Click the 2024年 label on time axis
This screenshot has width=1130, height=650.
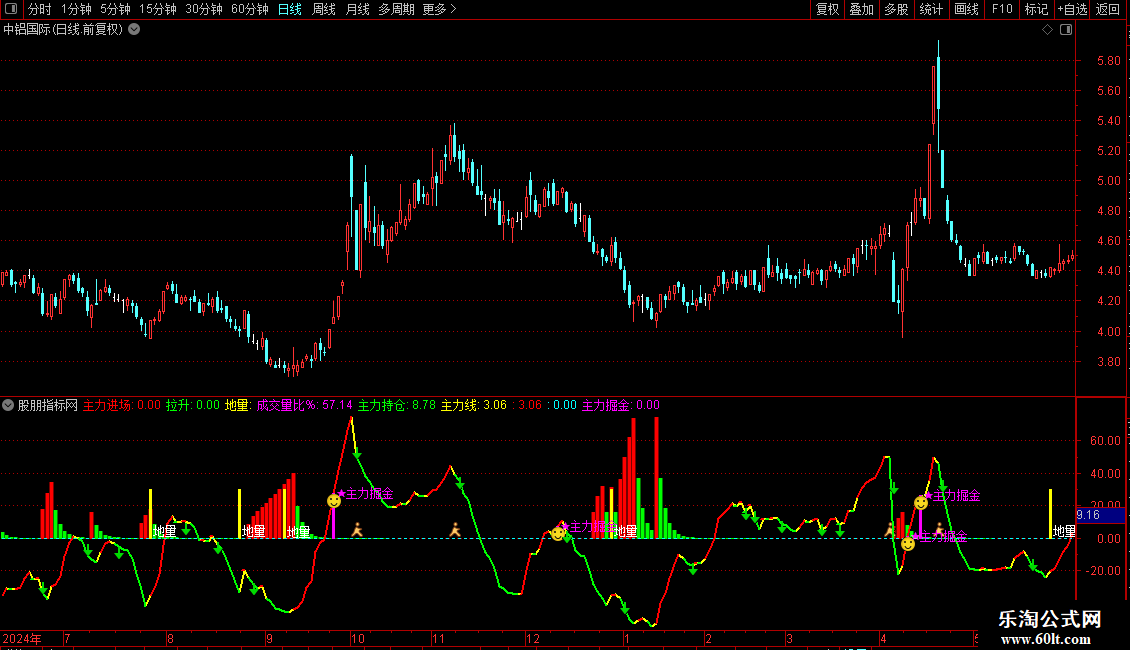click(x=22, y=638)
